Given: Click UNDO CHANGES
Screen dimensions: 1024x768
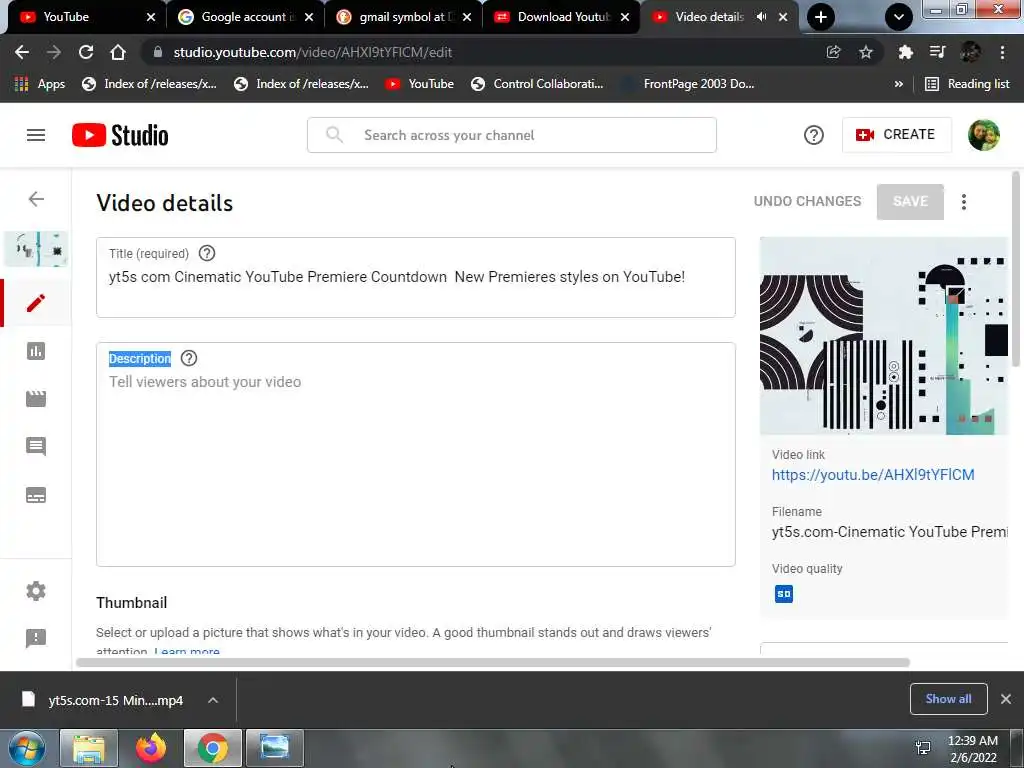Looking at the screenshot, I should 807,201.
